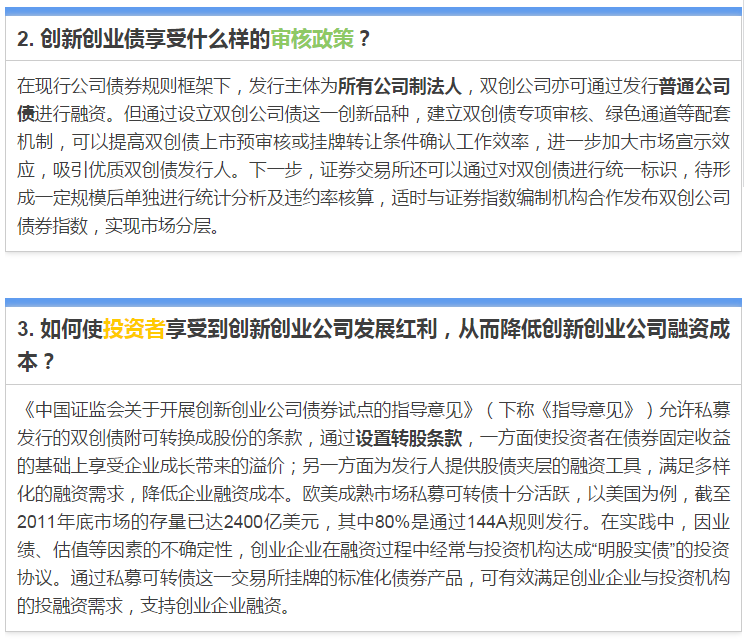The width and height of the screenshot is (744, 640).
Task: Click the text '其中80%是通过144A规则发行'
Action: pos(460,522)
